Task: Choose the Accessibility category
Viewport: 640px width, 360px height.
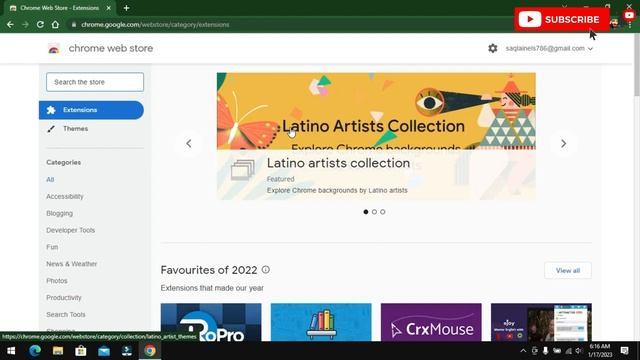Action: 64,196
